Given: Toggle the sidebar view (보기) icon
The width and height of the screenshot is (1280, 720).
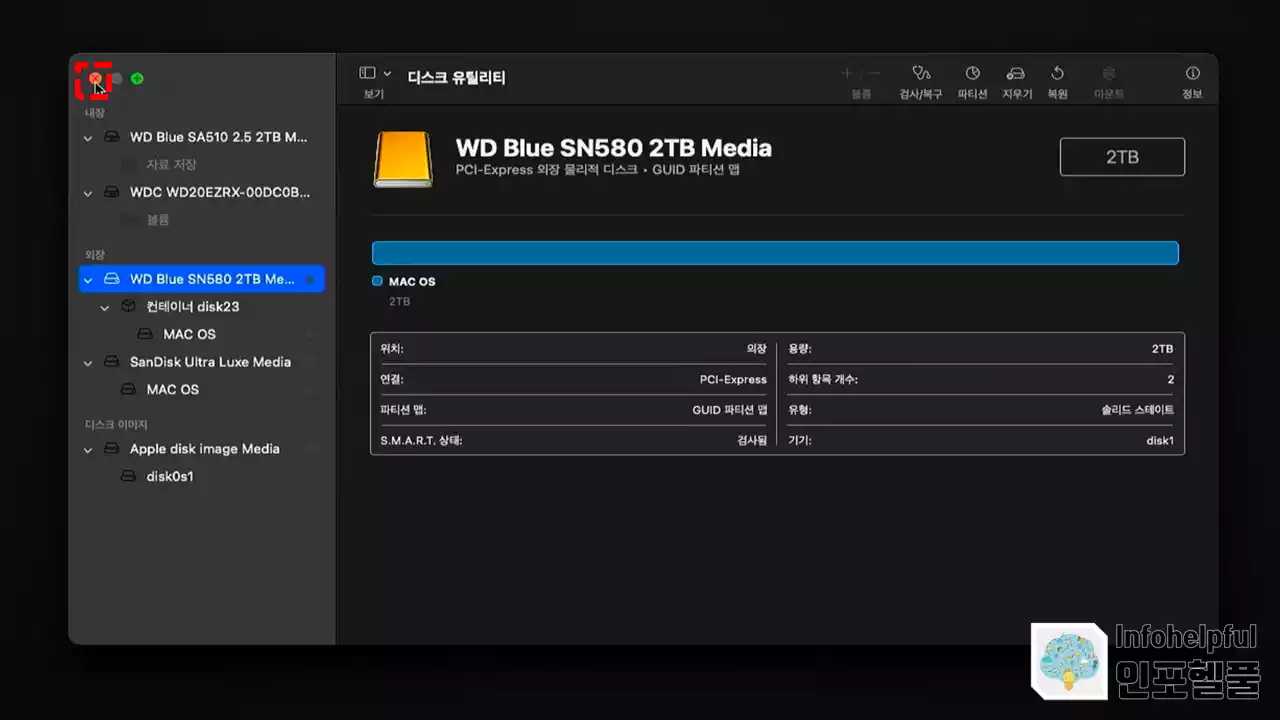Looking at the screenshot, I should click(x=367, y=73).
